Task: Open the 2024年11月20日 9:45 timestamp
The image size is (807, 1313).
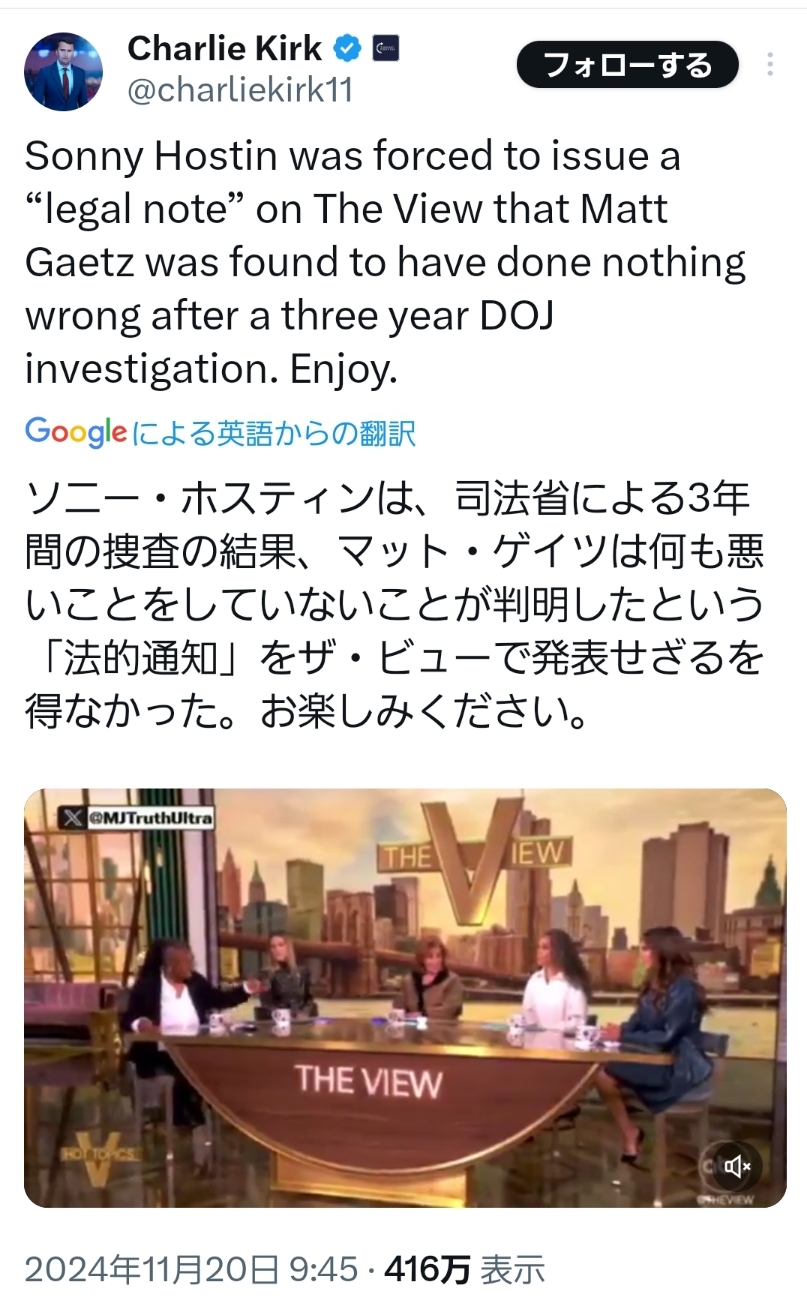Action: (x=190, y=1270)
